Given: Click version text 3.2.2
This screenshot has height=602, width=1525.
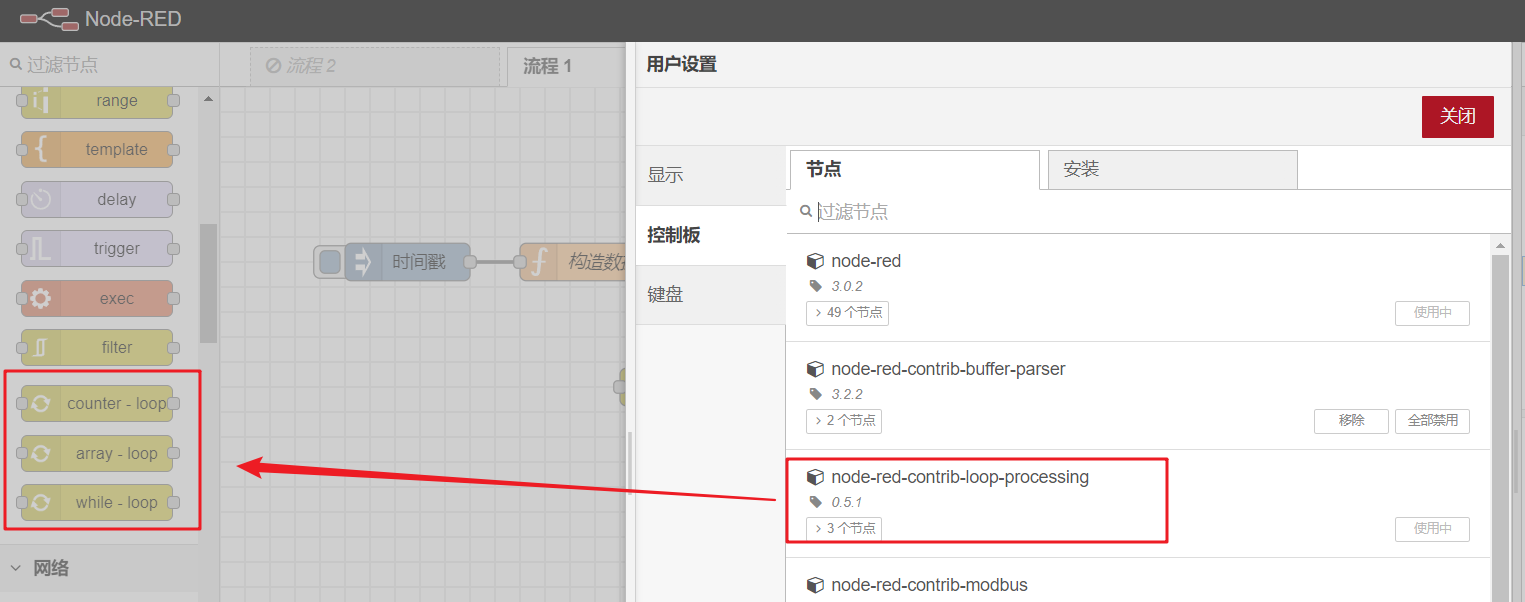Looking at the screenshot, I should (846, 394).
